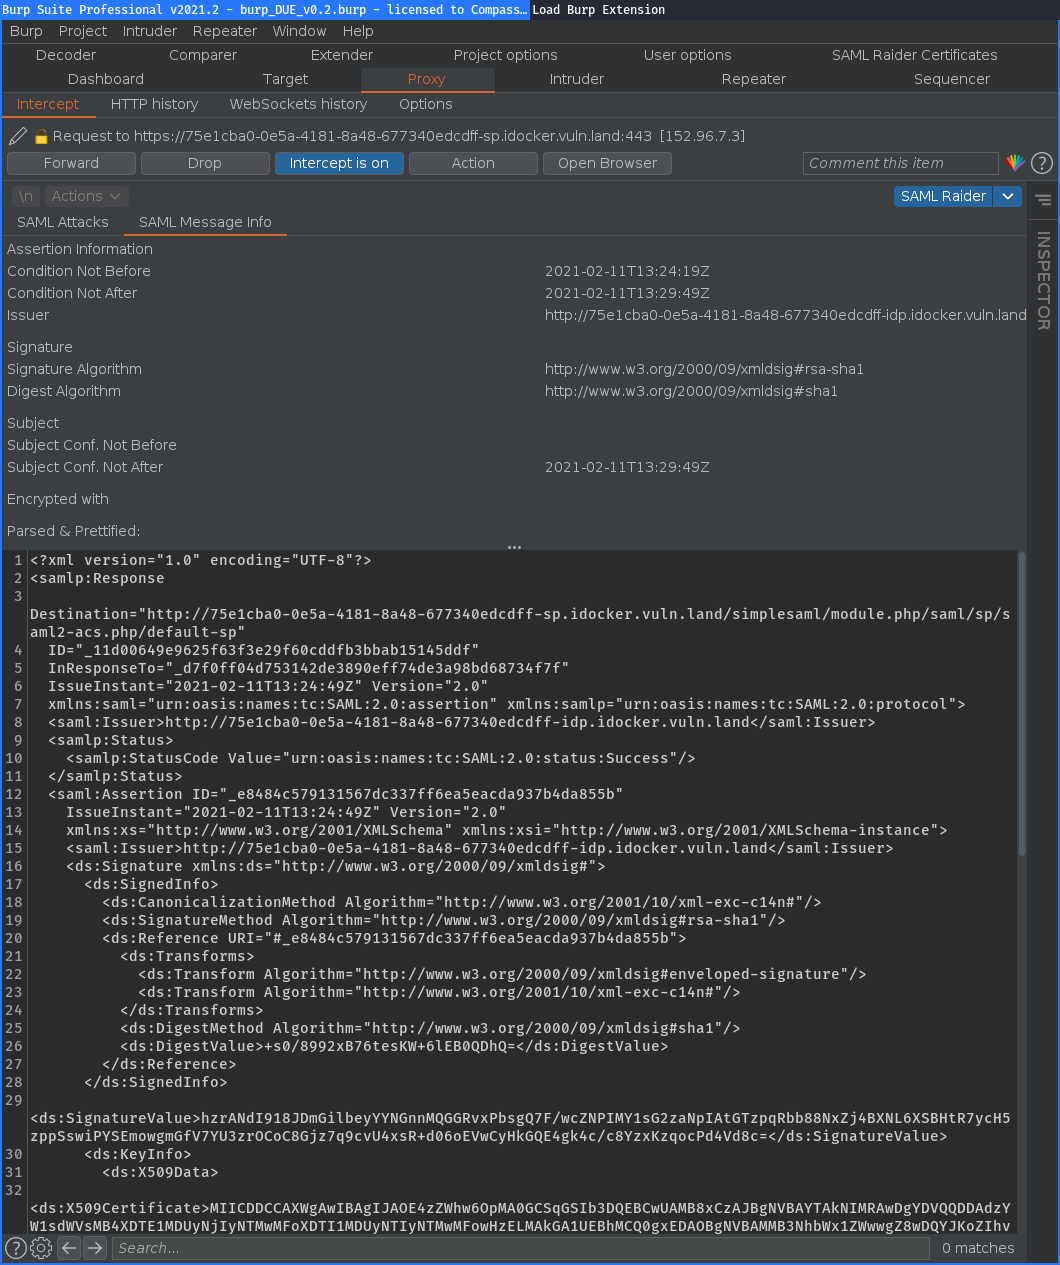Open the Actions dropdown
This screenshot has width=1060, height=1265.
tap(86, 196)
